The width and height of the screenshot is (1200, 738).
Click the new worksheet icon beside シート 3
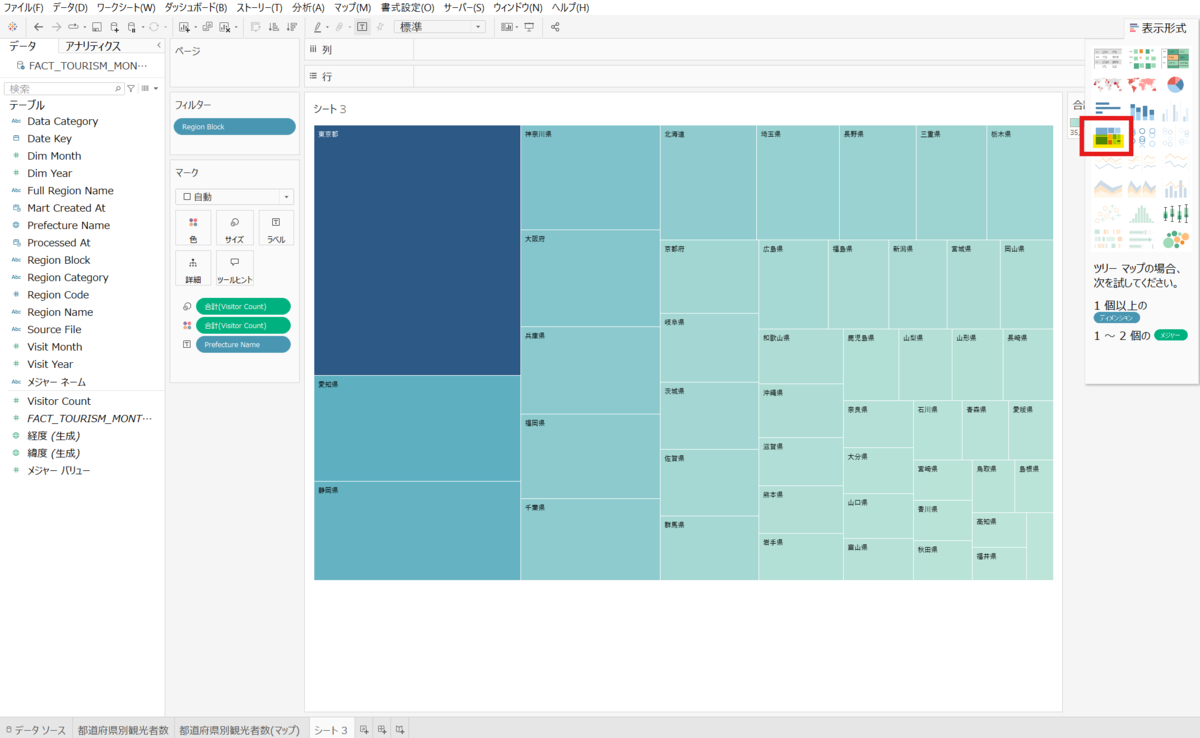[x=364, y=729]
